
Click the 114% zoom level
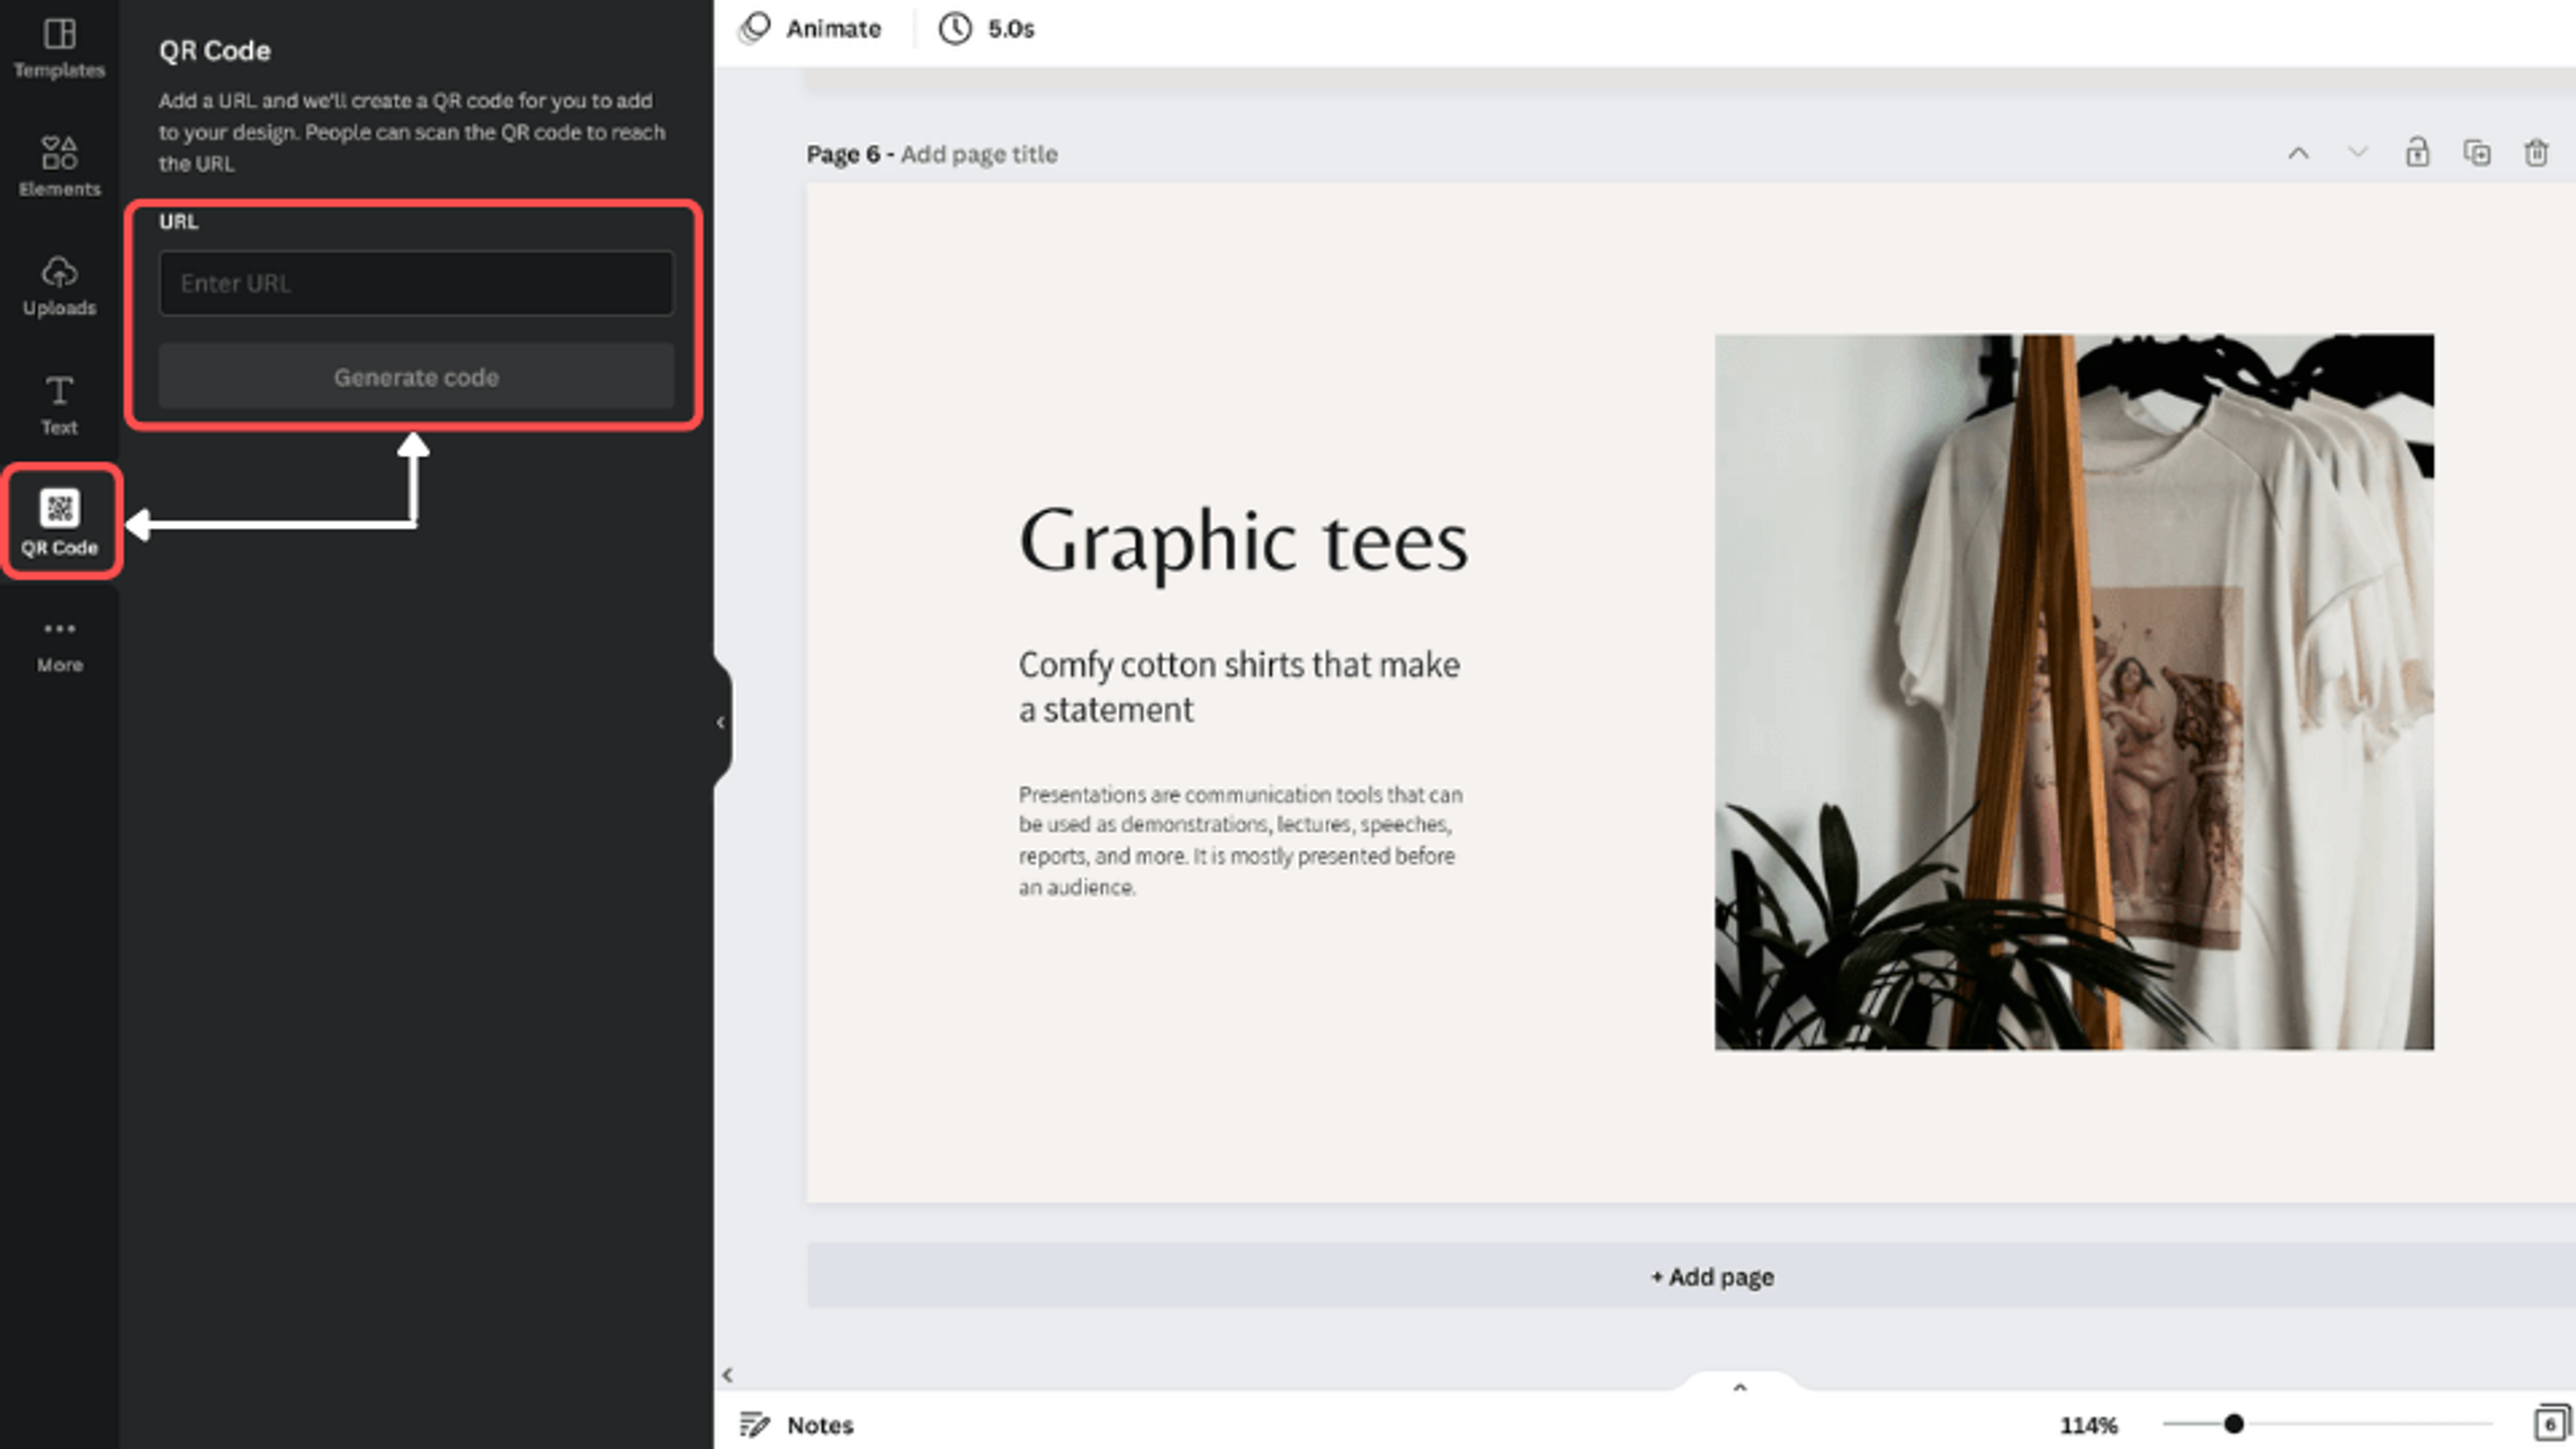[2088, 1425]
